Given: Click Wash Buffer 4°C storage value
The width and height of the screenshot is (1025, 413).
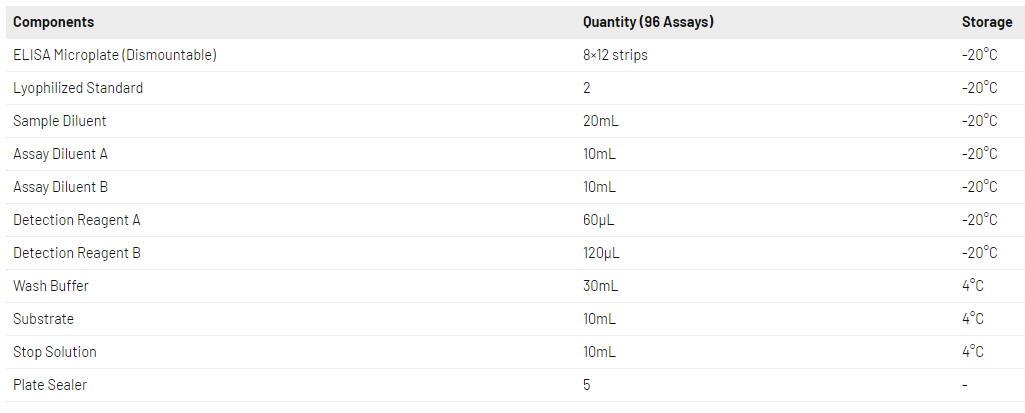Looking at the screenshot, I should pyautogui.click(x=972, y=286).
